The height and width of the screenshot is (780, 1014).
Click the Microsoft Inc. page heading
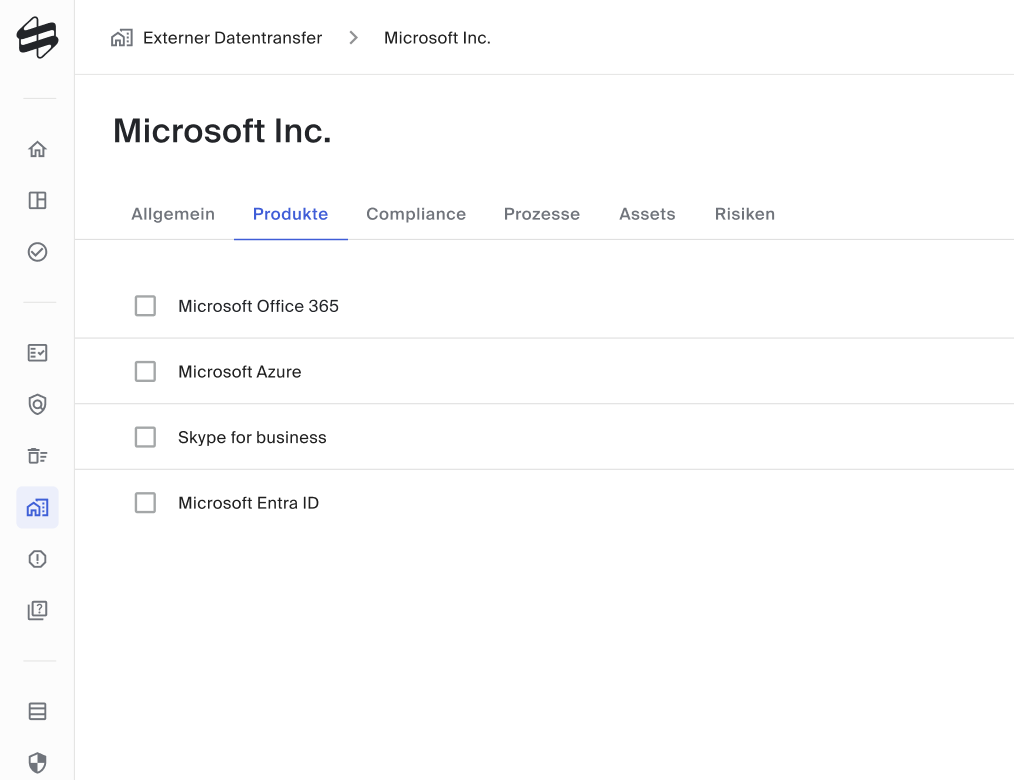click(222, 131)
